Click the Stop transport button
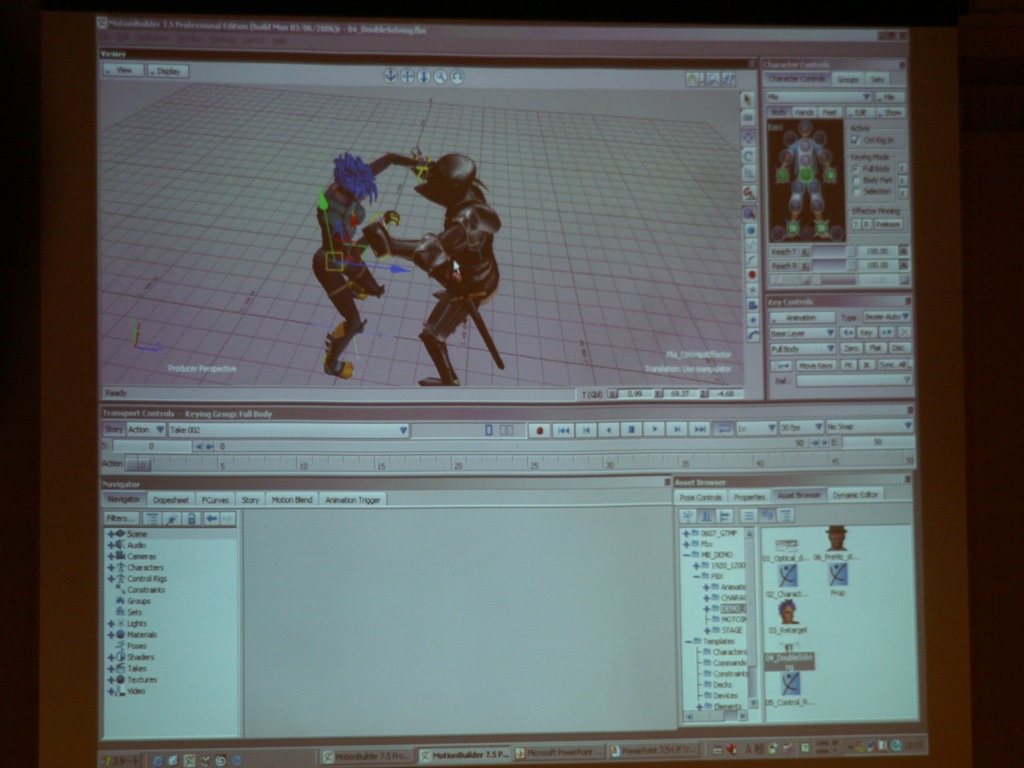The width and height of the screenshot is (1024, 768). [631, 429]
